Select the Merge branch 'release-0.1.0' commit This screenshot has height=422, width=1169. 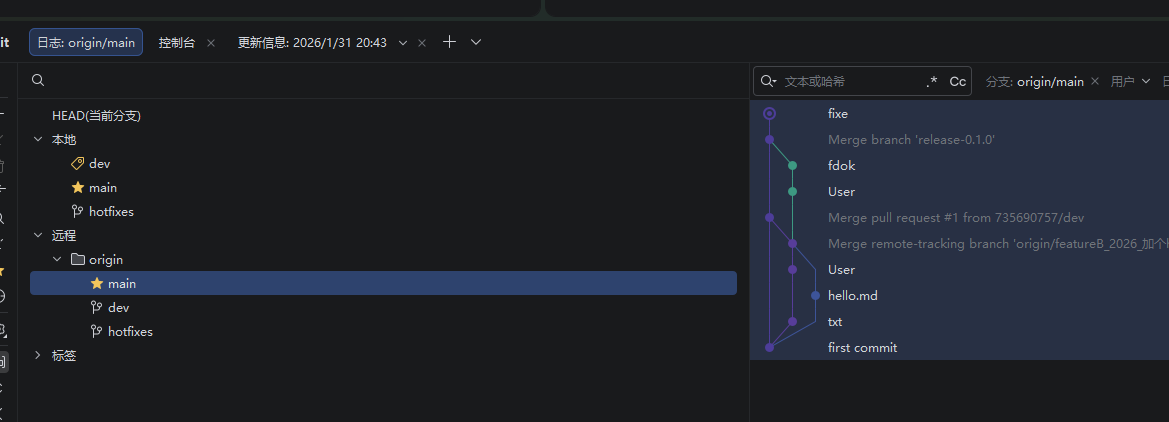click(x=912, y=139)
